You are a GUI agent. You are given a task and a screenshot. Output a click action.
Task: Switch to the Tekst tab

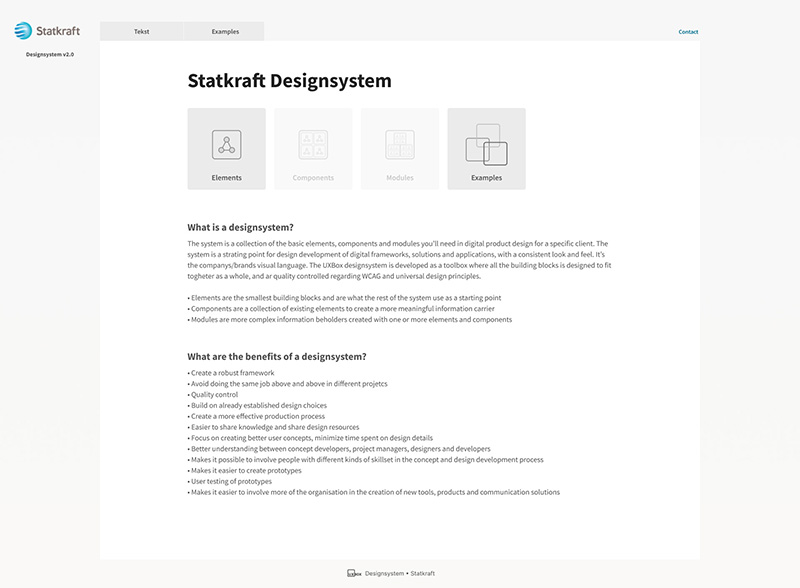pos(141,31)
